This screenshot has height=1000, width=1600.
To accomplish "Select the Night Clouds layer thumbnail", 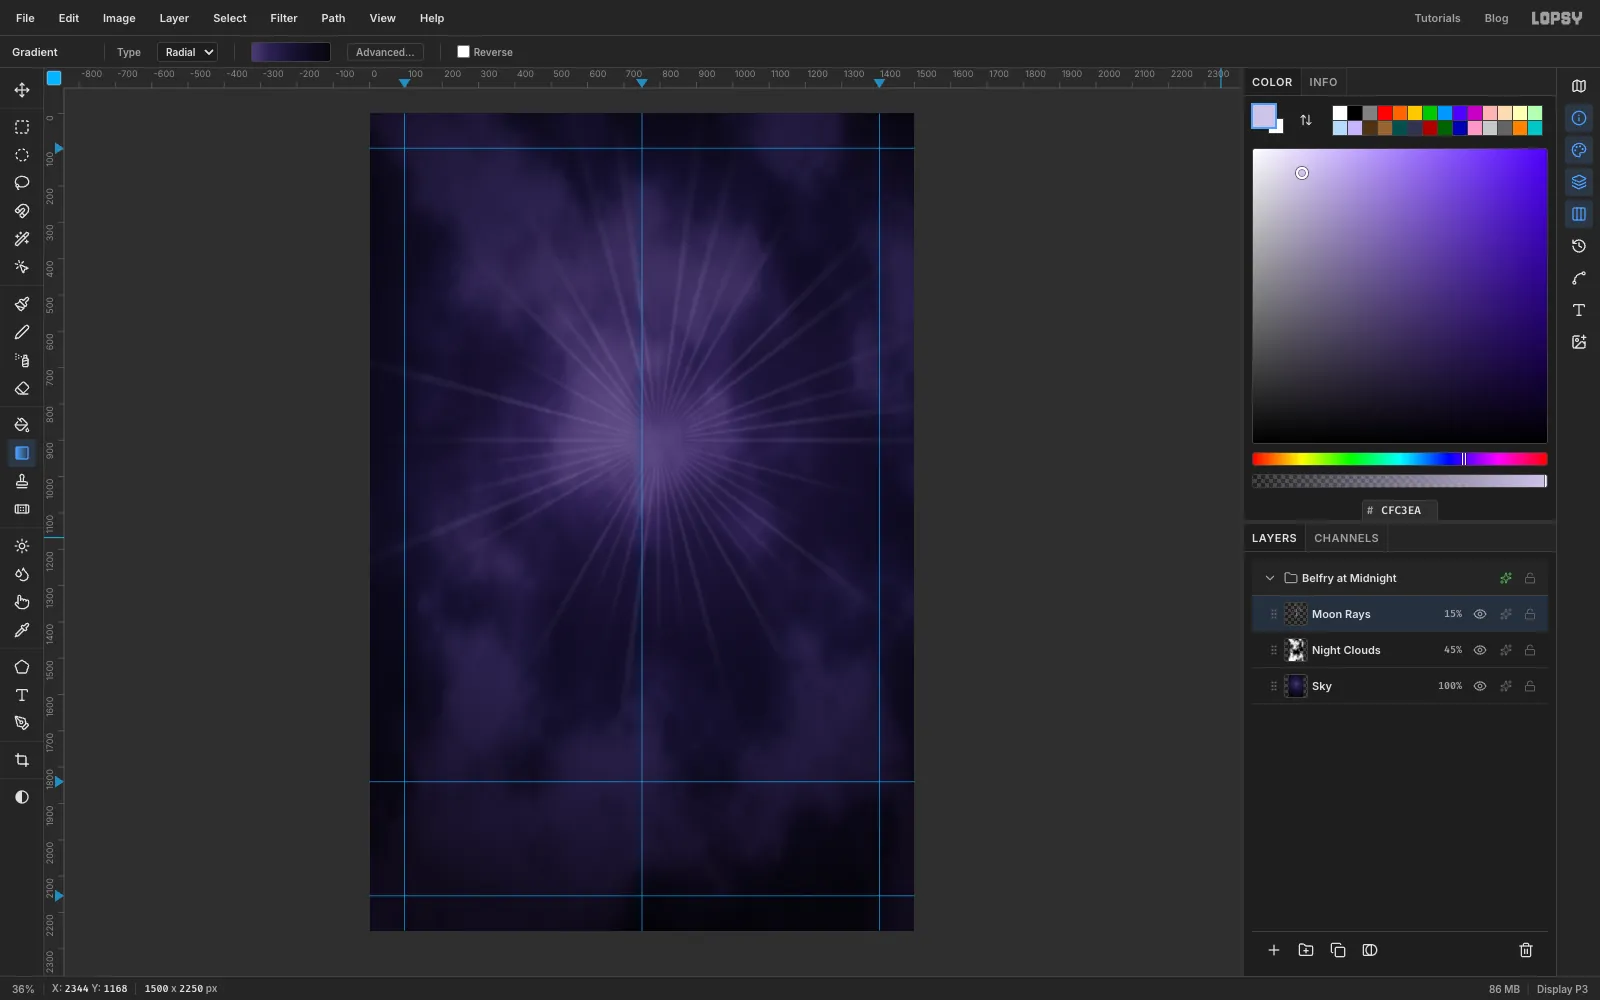I will click(1296, 650).
